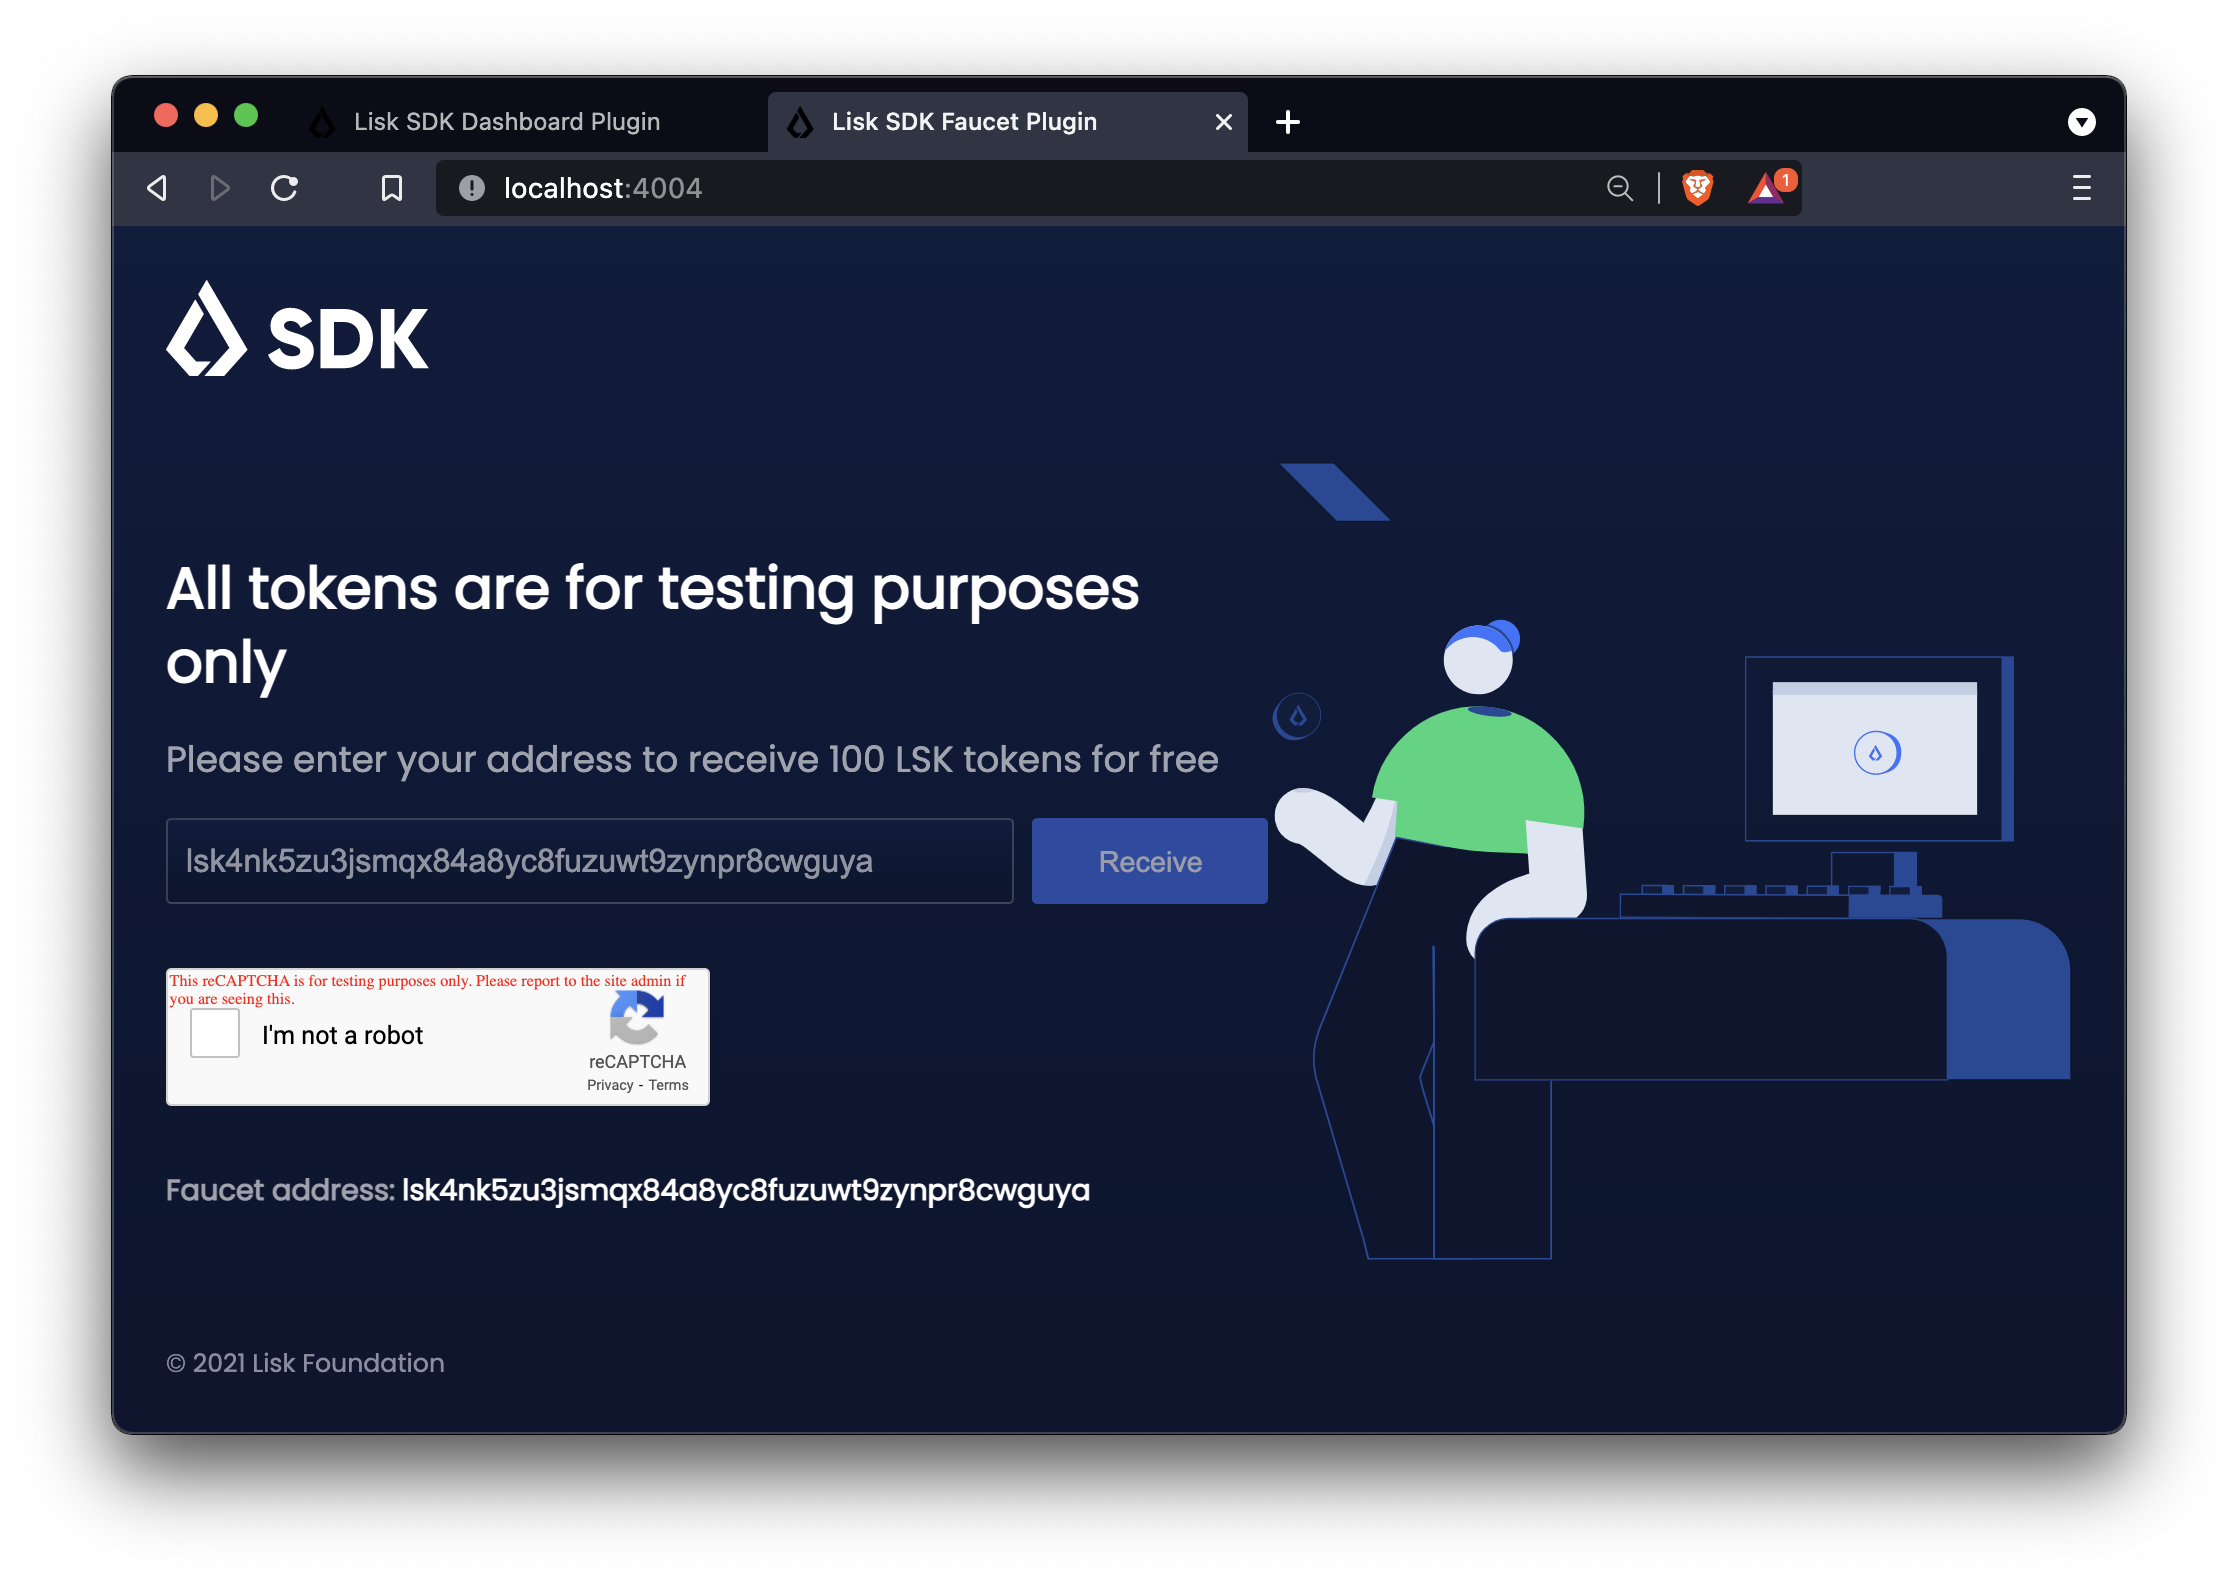The height and width of the screenshot is (1582, 2238).
Task: Open the browser hamburger menu
Action: pos(2081,188)
